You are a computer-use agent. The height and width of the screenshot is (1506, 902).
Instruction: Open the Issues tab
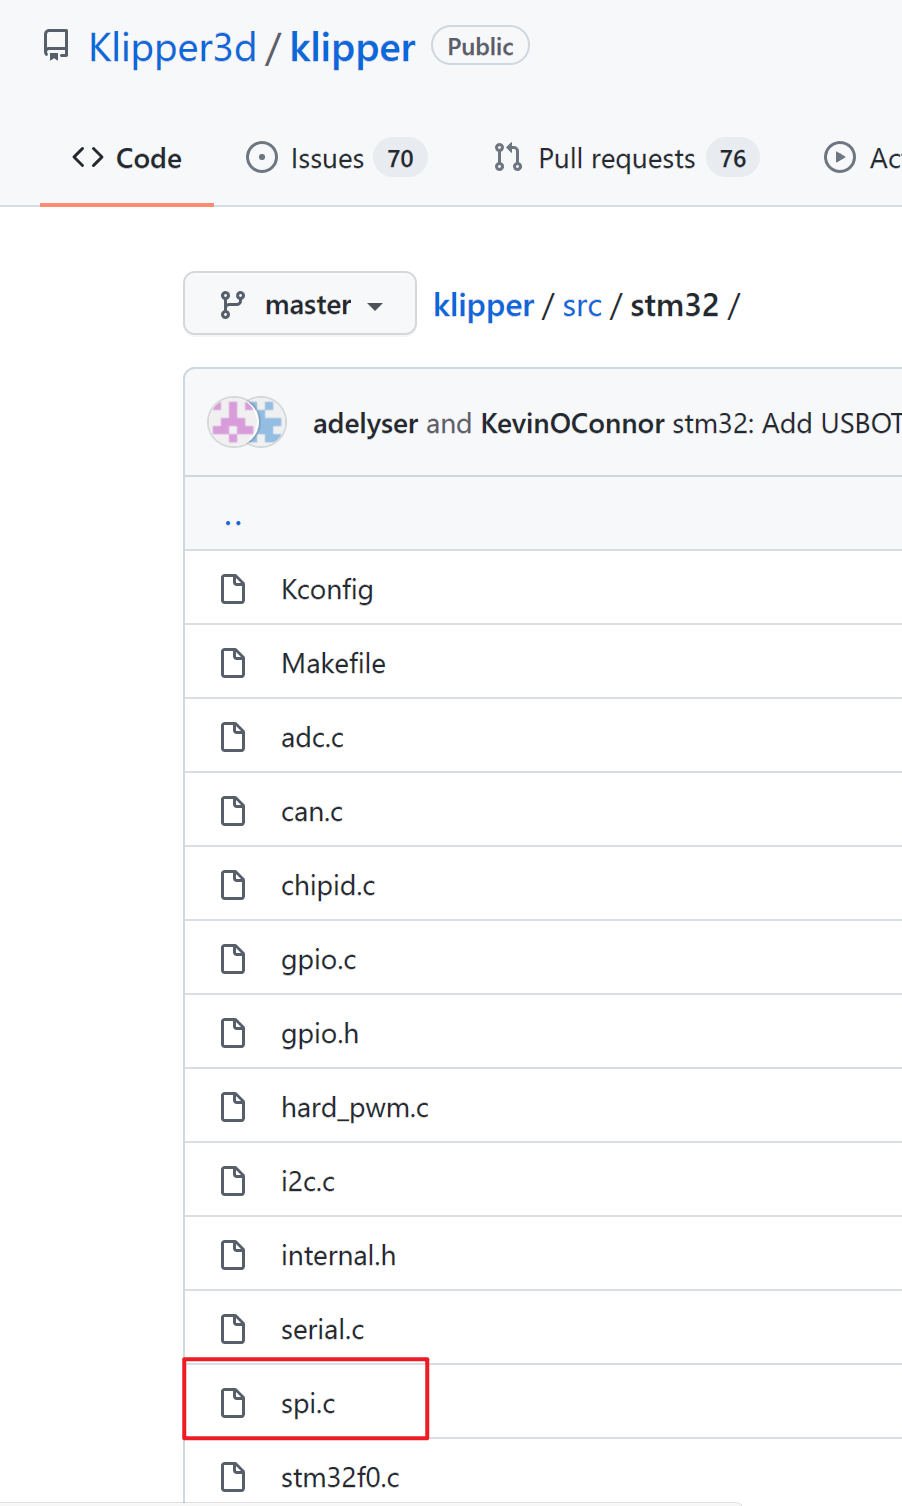coord(336,158)
